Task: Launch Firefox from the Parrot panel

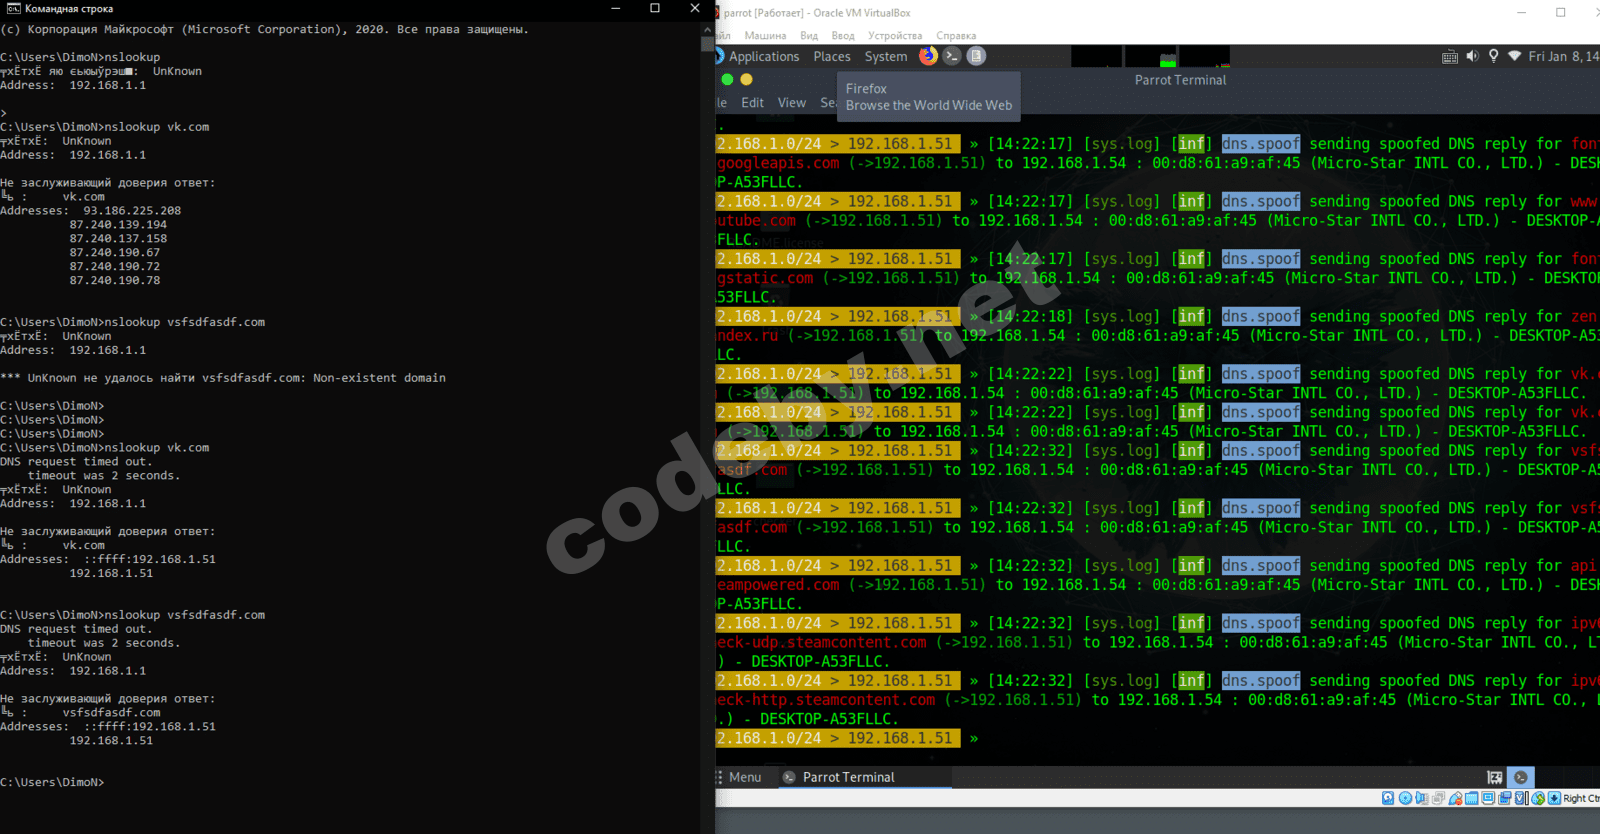Action: pyautogui.click(x=928, y=56)
